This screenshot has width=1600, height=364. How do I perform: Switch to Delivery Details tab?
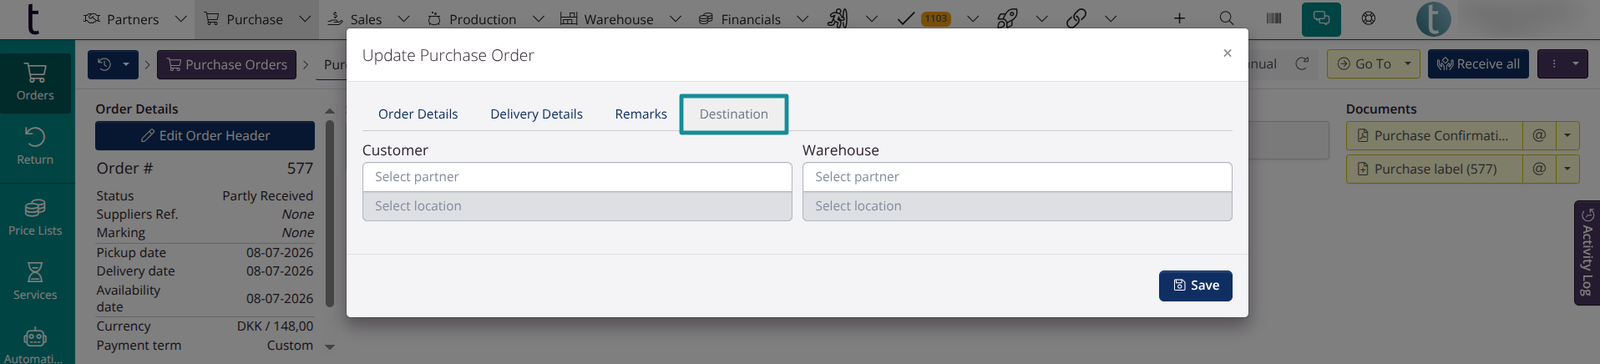536,114
